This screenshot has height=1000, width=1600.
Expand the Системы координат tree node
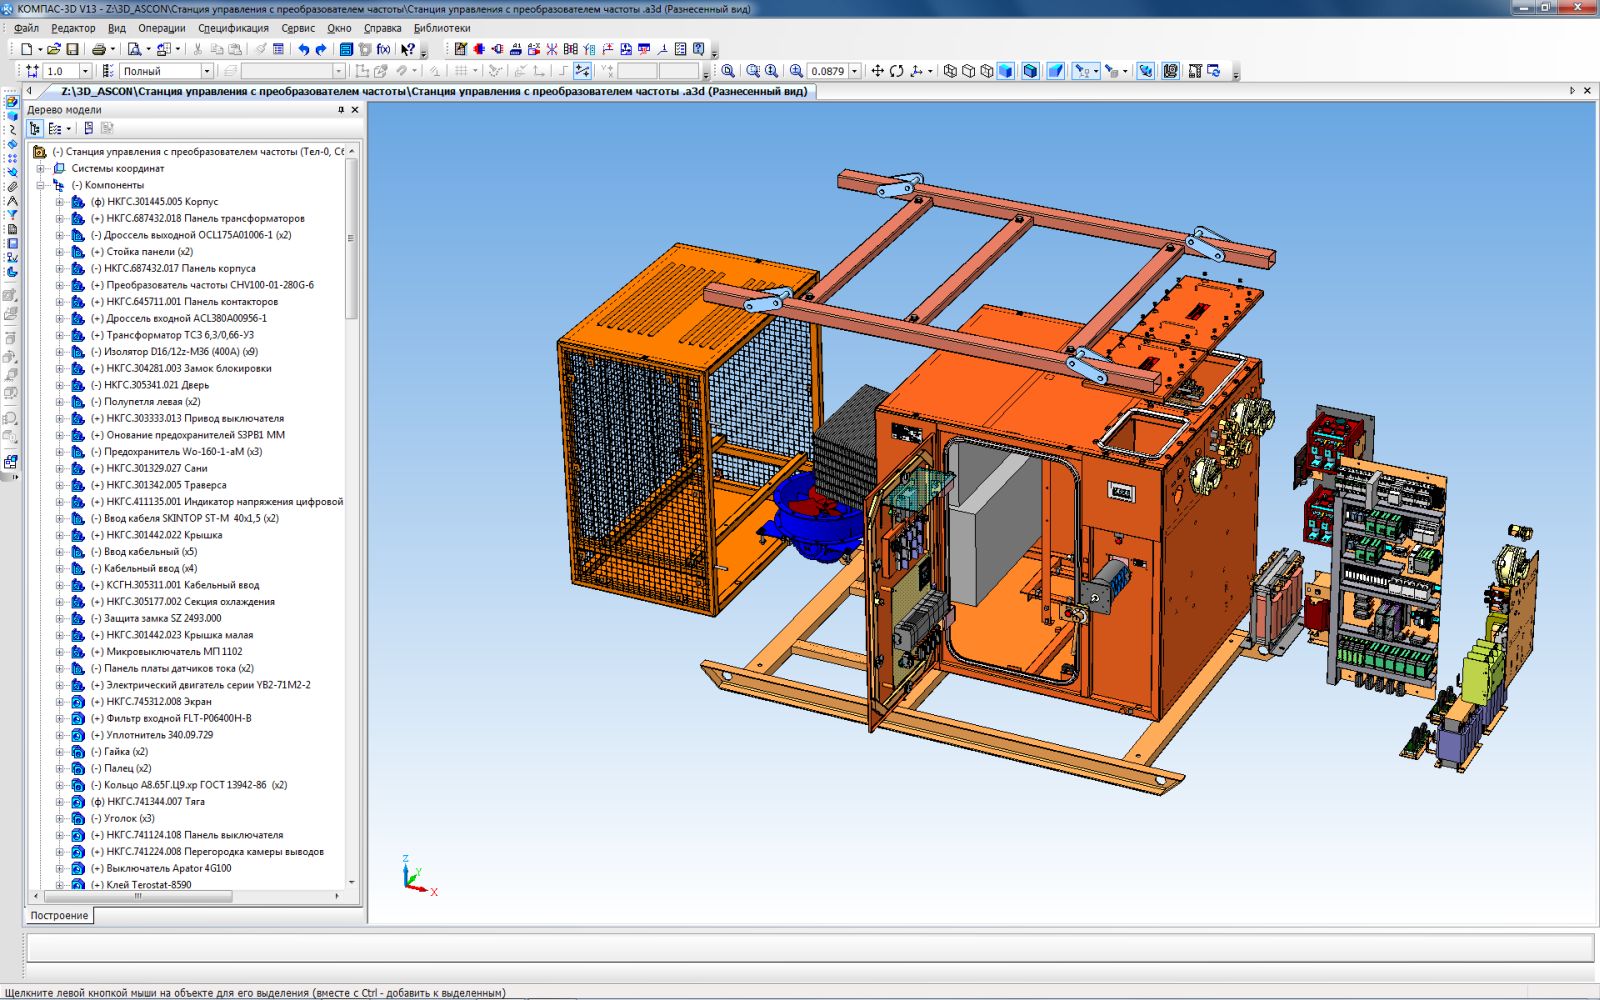pos(41,168)
